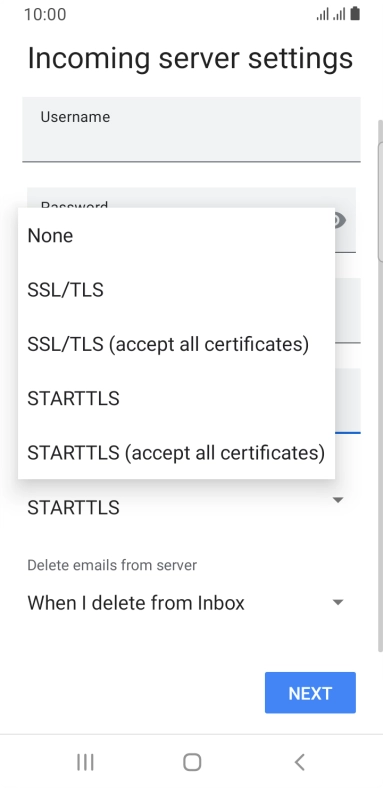Tap the clock showing 10:00

tap(45, 14)
